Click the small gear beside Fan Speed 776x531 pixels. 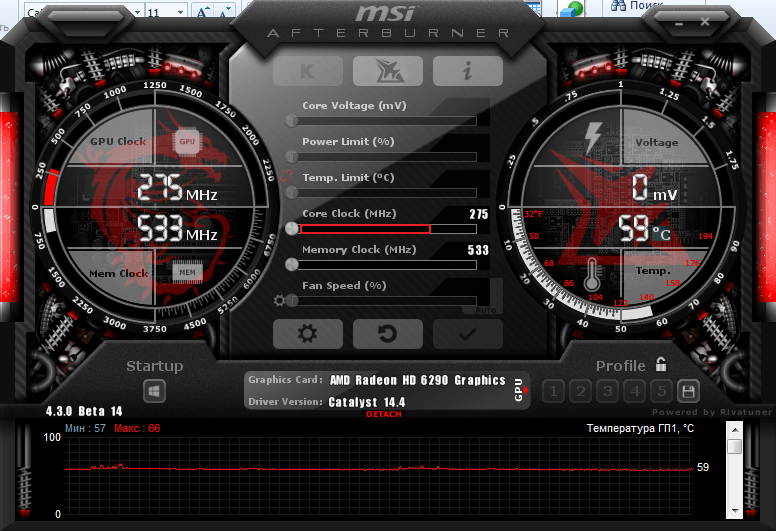pos(280,300)
